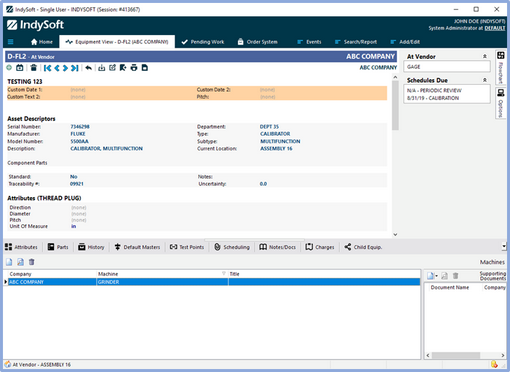Open the Charges tab
The width and height of the screenshot is (510, 372).
320,247
